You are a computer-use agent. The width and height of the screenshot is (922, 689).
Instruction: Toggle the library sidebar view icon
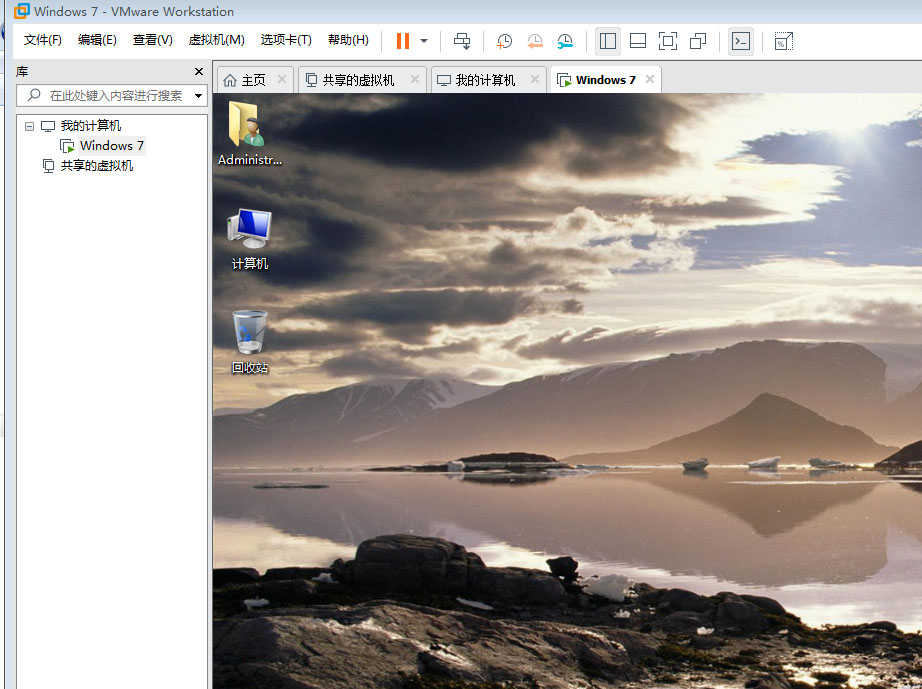tap(607, 41)
